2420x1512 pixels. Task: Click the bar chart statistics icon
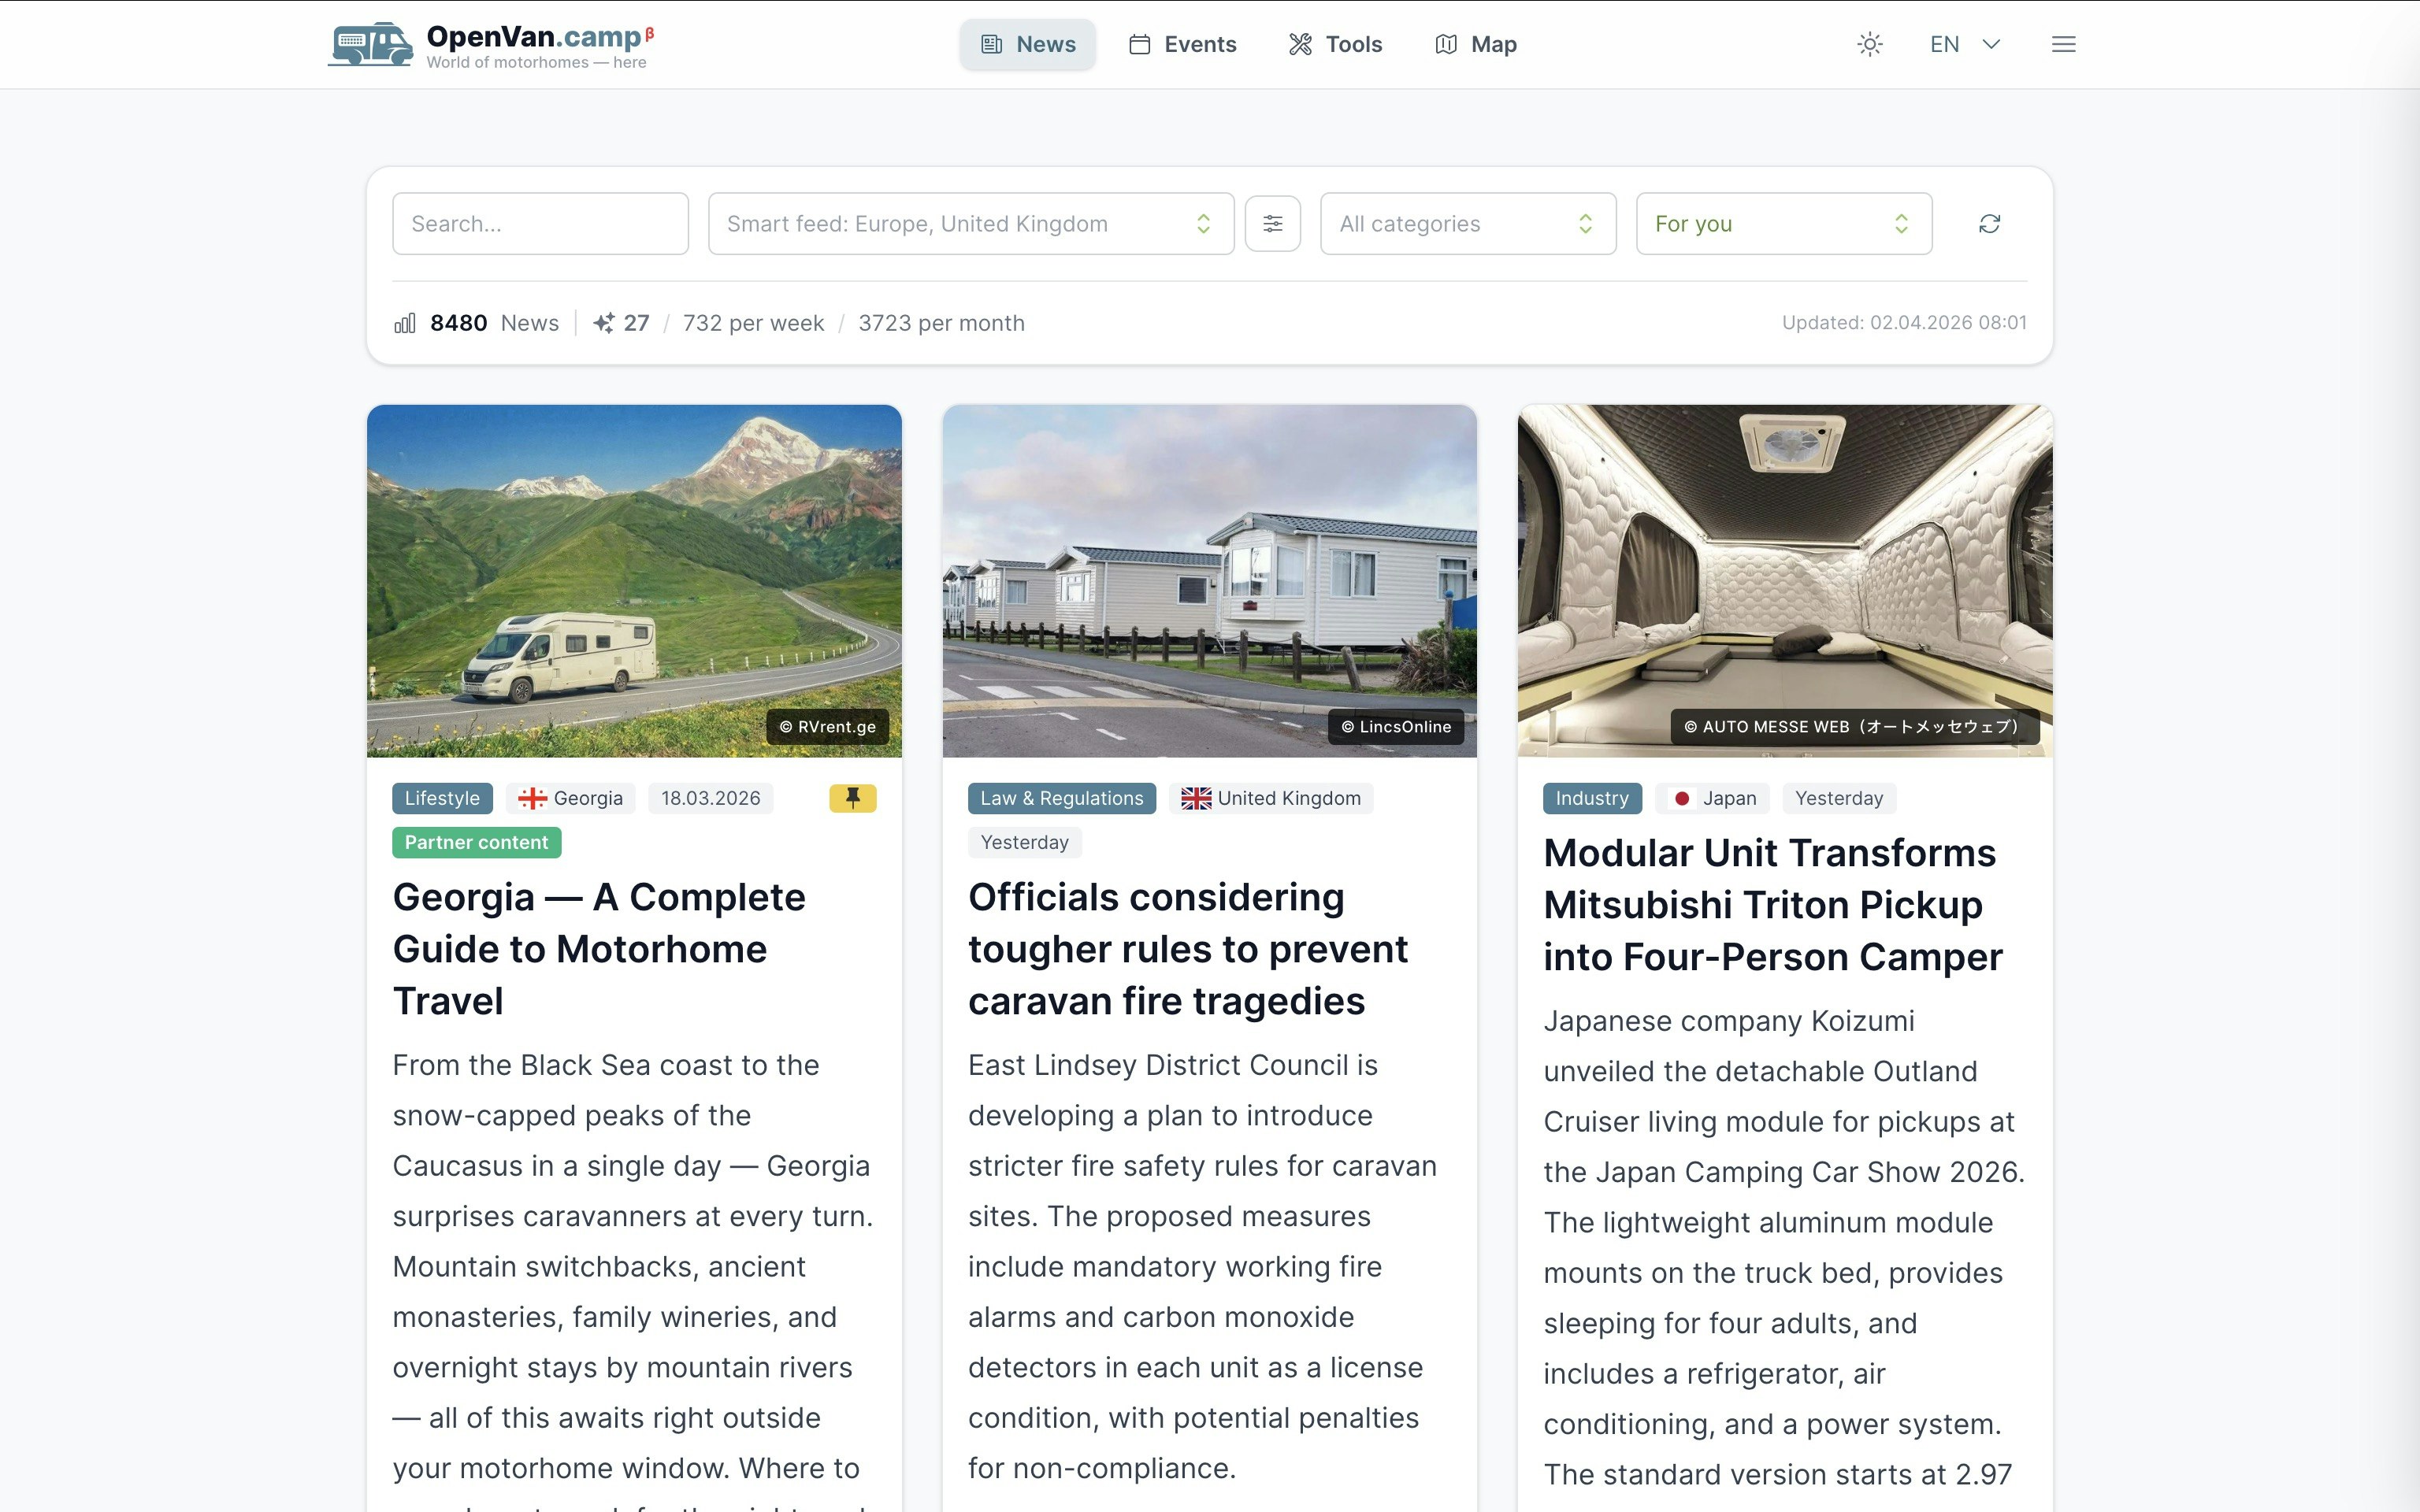tap(405, 323)
